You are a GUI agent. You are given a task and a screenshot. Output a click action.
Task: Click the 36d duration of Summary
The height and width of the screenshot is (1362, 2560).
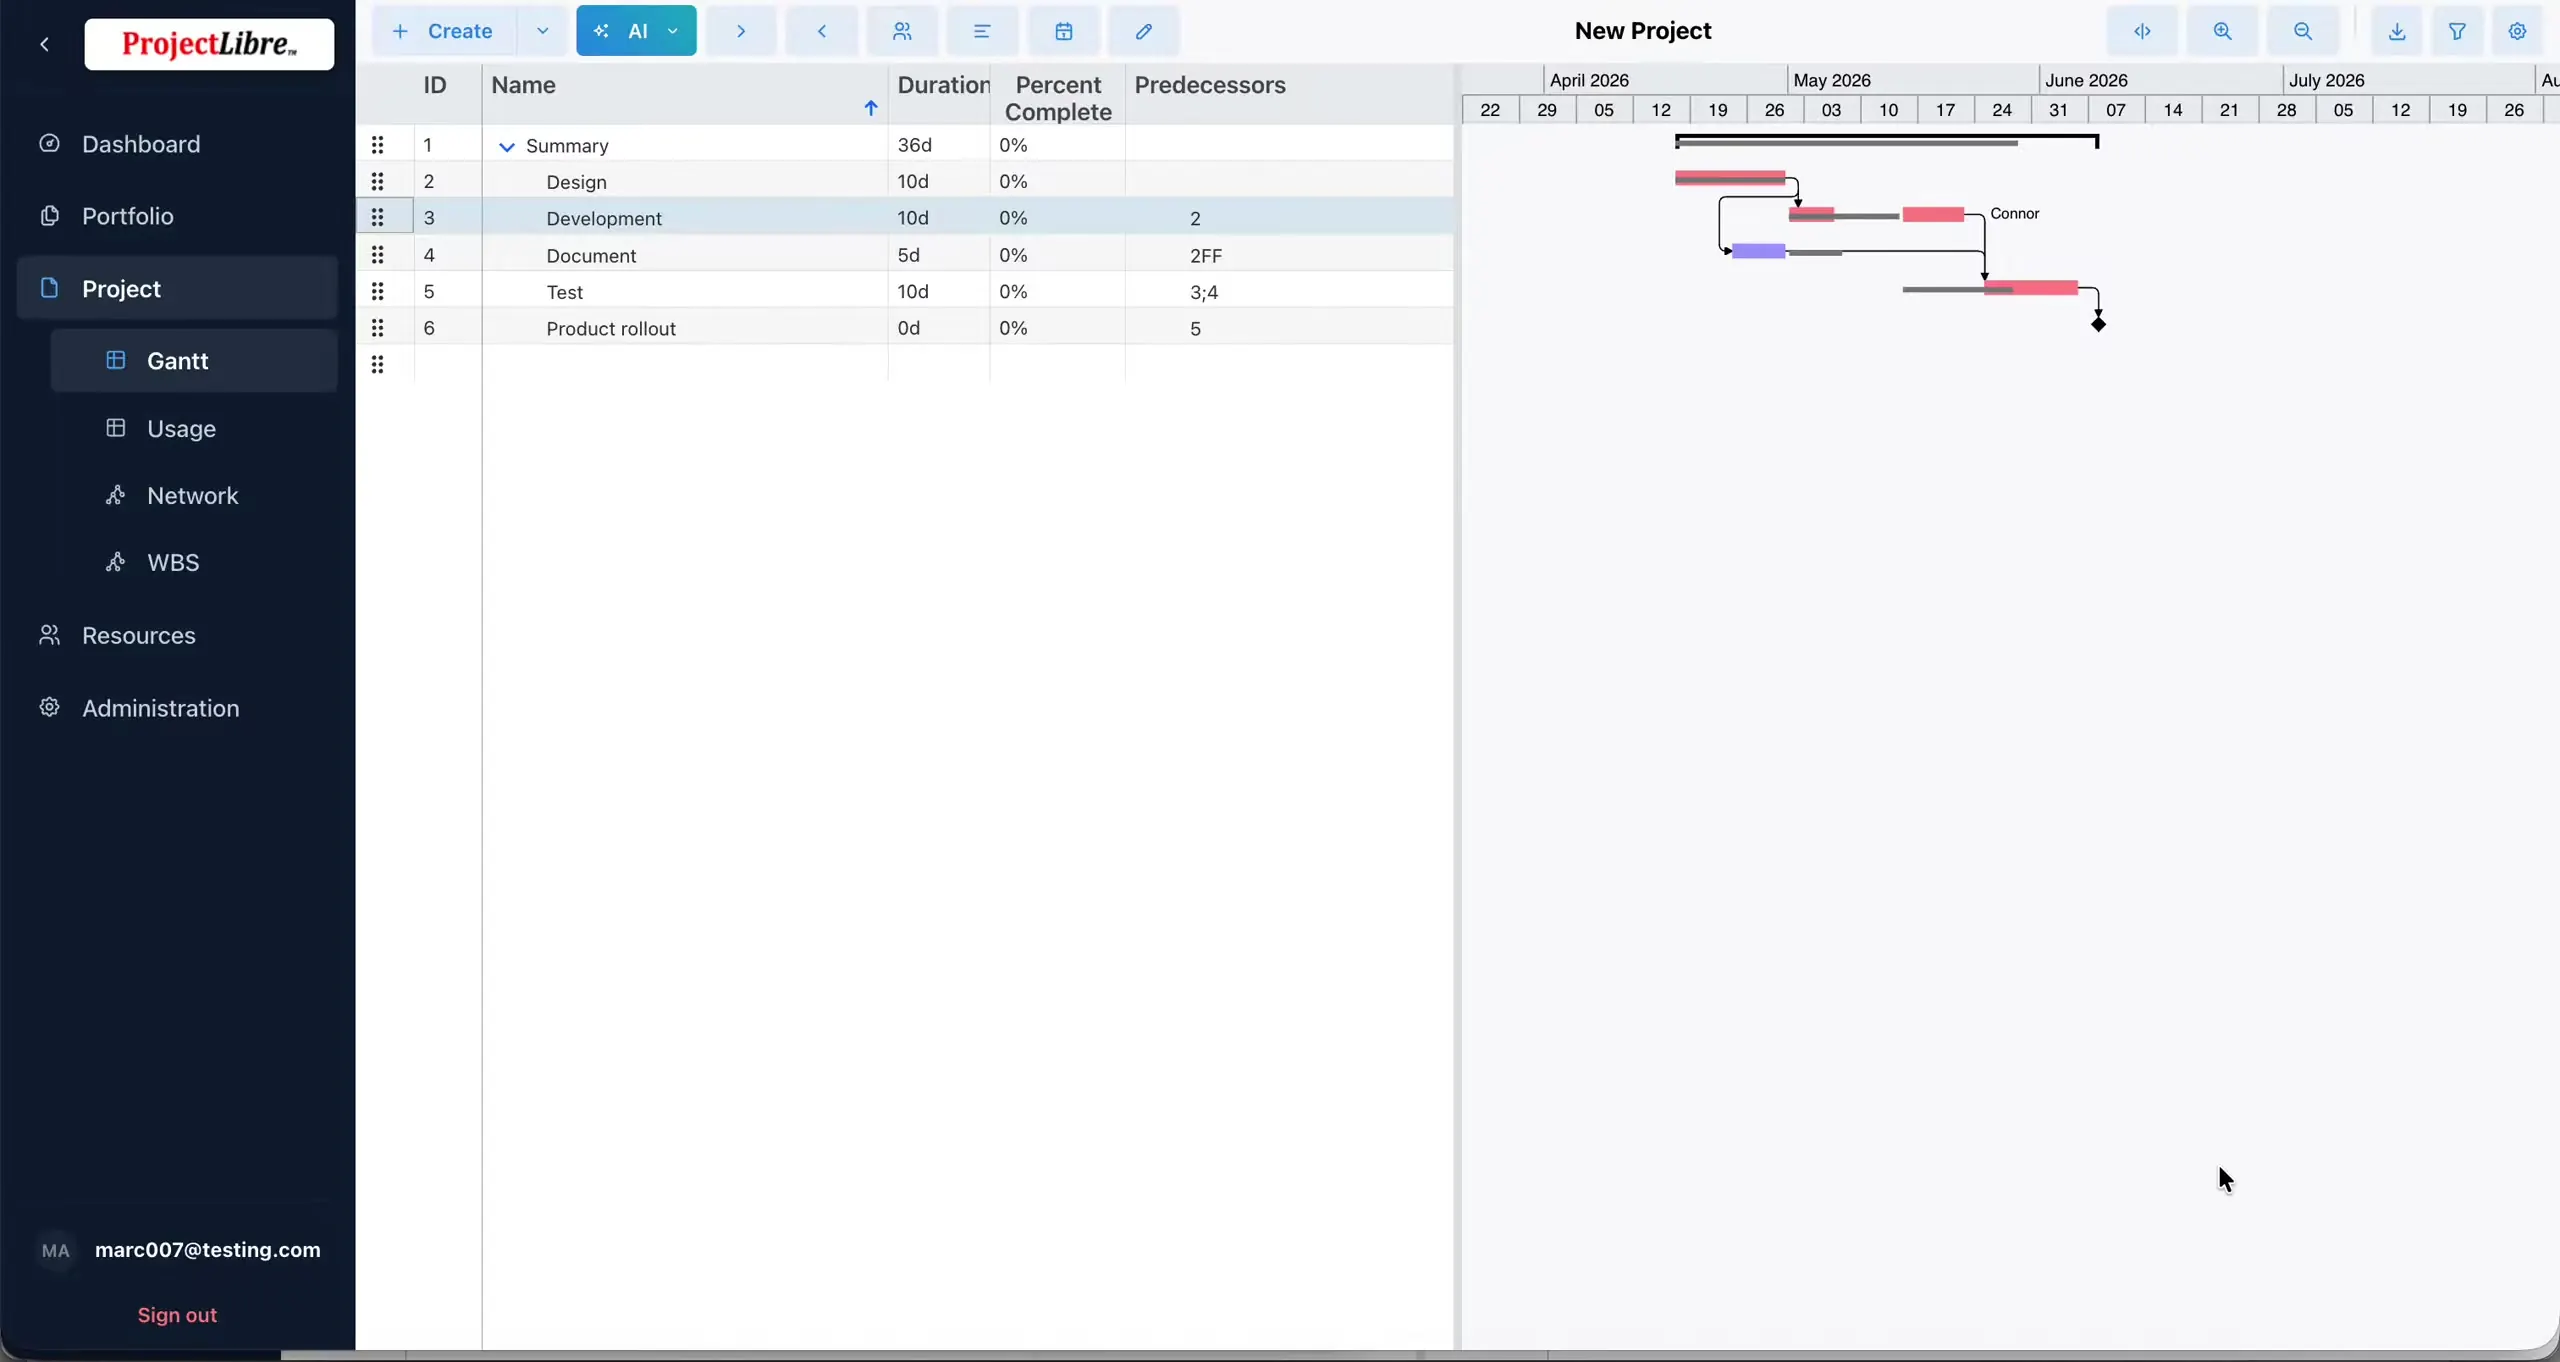click(914, 145)
